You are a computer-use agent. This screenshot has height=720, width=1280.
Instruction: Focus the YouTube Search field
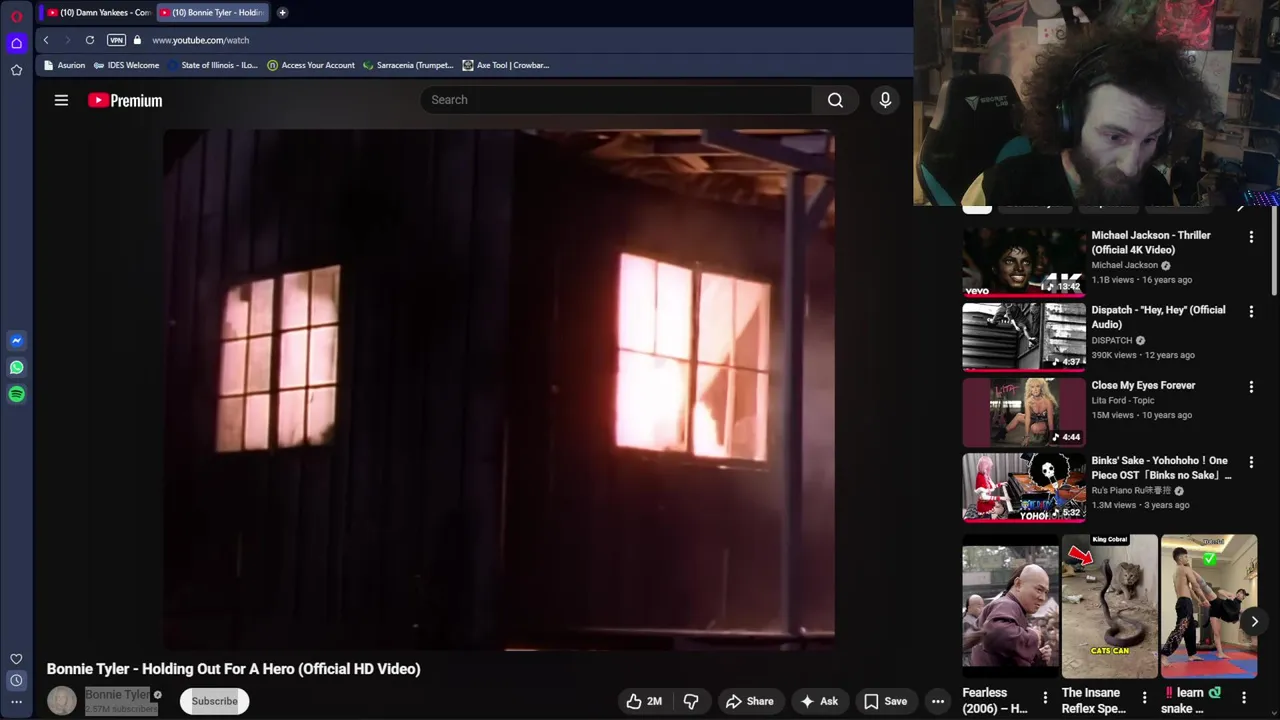coord(616,100)
